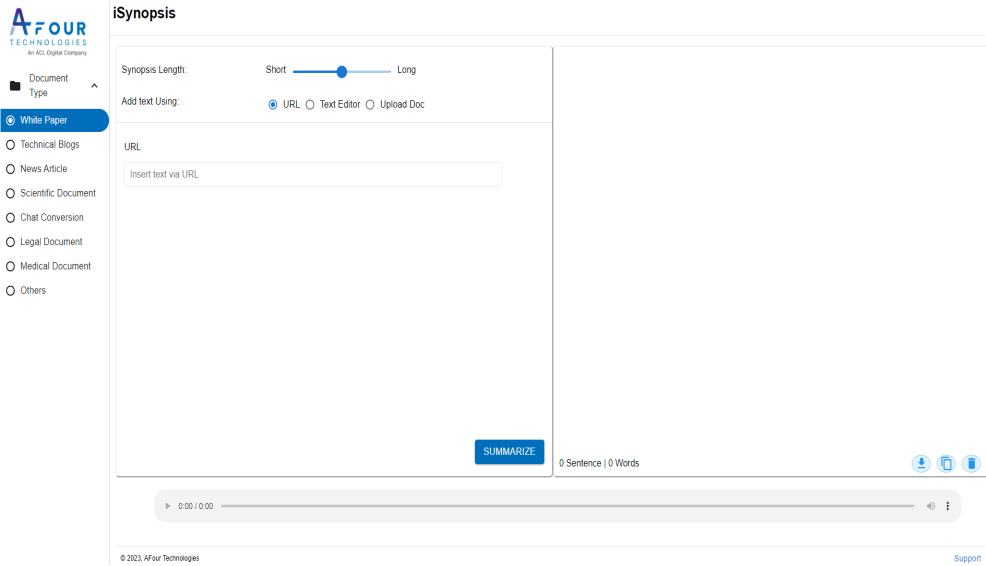
Task: Click the 2023 AFour Technologies copyright text
Action: click(160, 558)
